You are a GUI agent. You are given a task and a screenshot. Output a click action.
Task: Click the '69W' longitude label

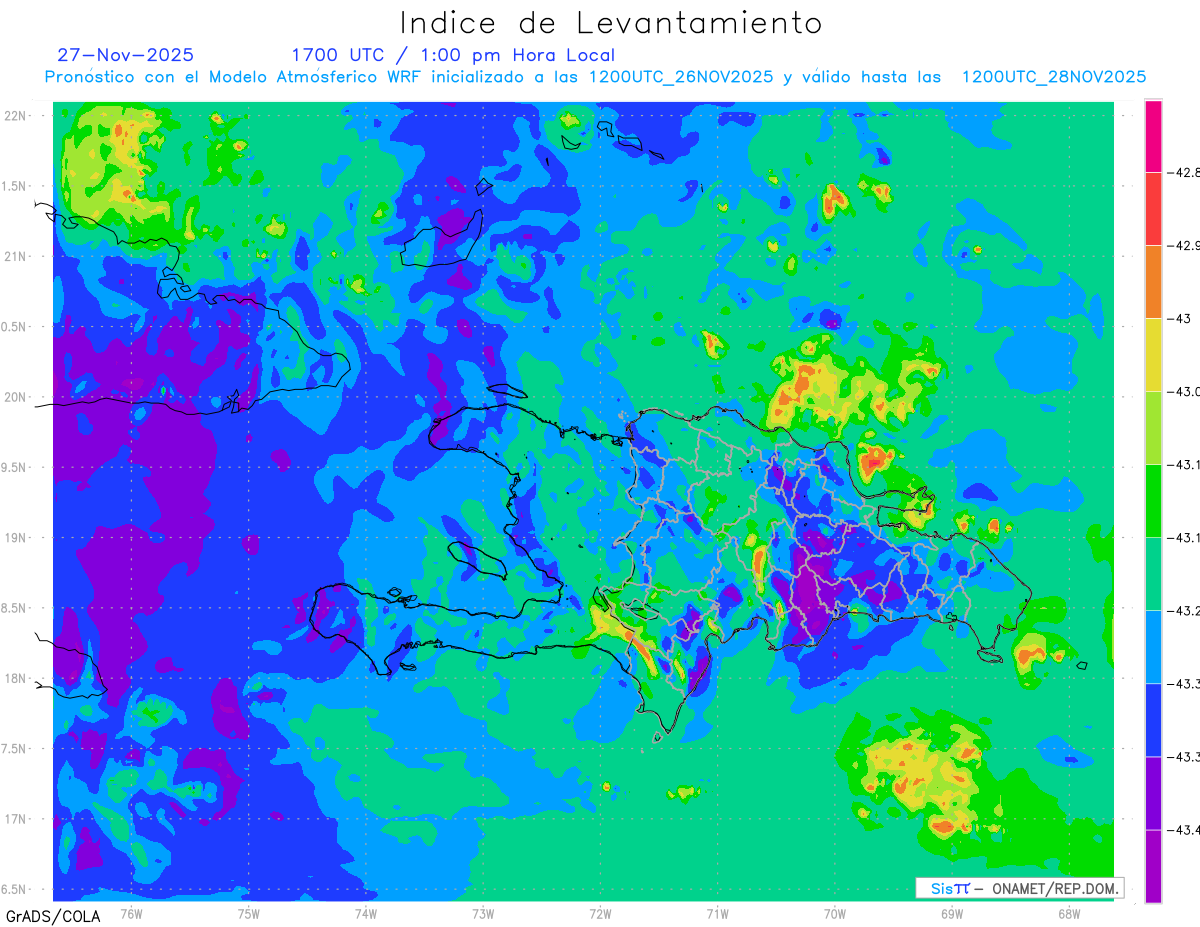coord(952,913)
